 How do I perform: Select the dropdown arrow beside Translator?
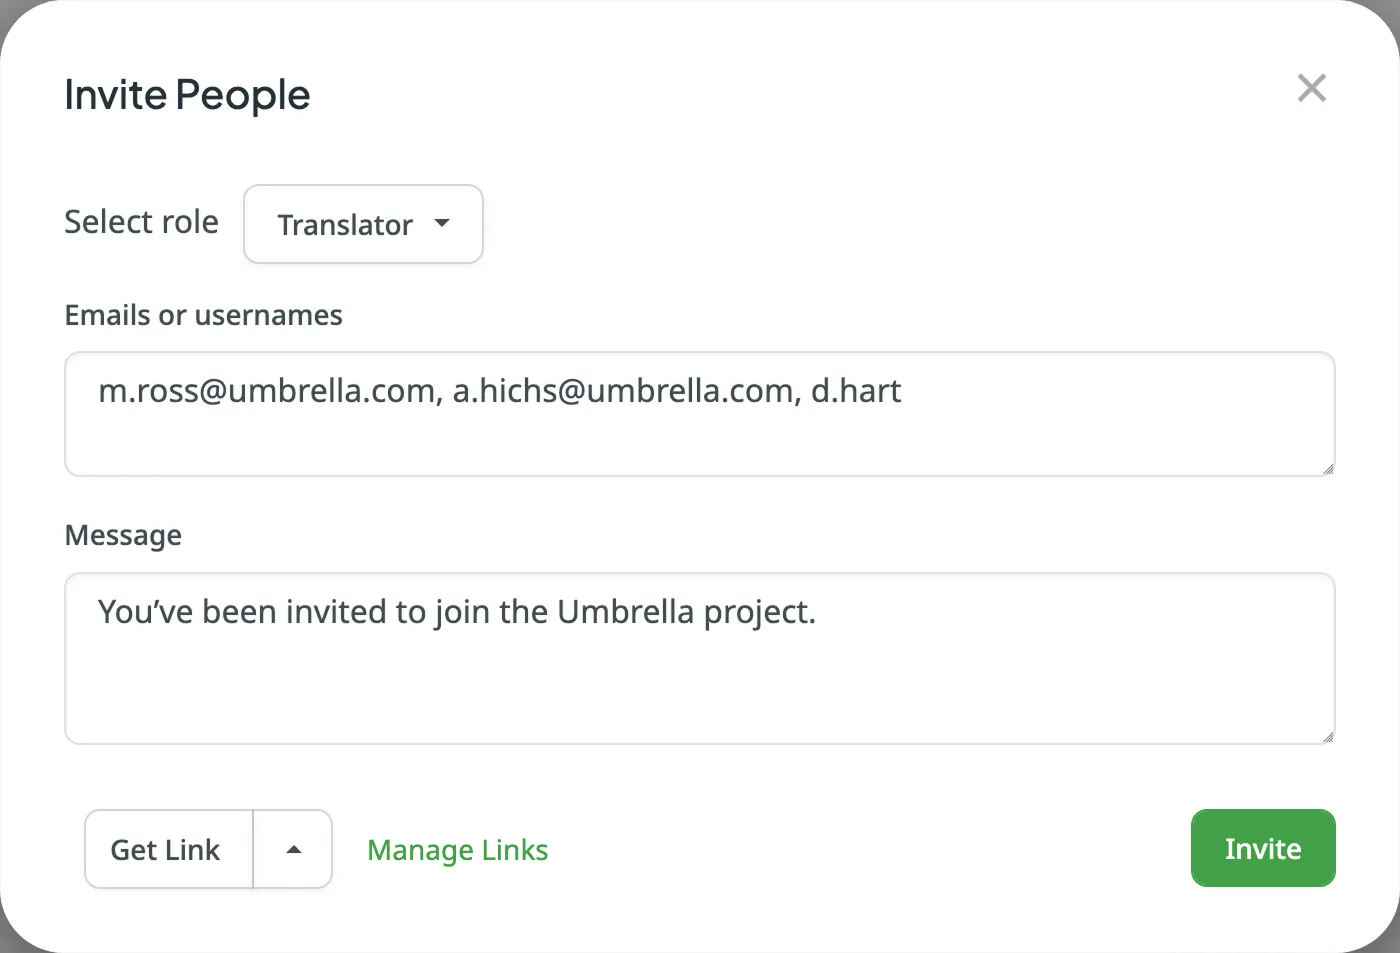point(442,225)
